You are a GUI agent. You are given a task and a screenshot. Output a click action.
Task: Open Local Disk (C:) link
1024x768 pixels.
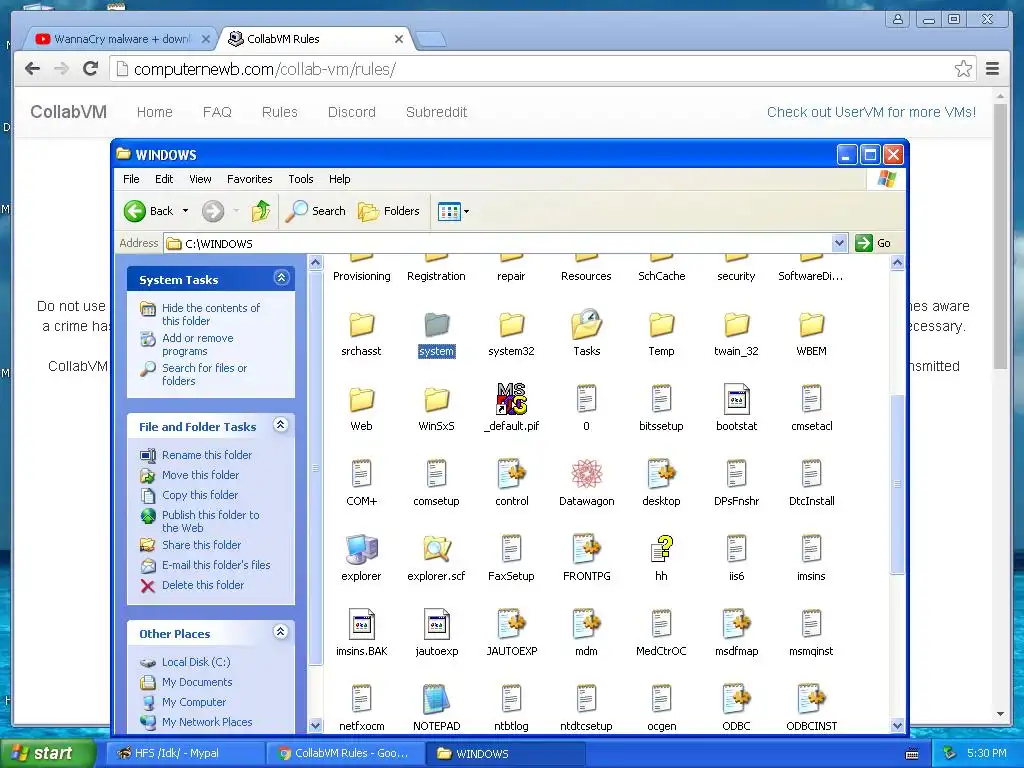coord(196,662)
